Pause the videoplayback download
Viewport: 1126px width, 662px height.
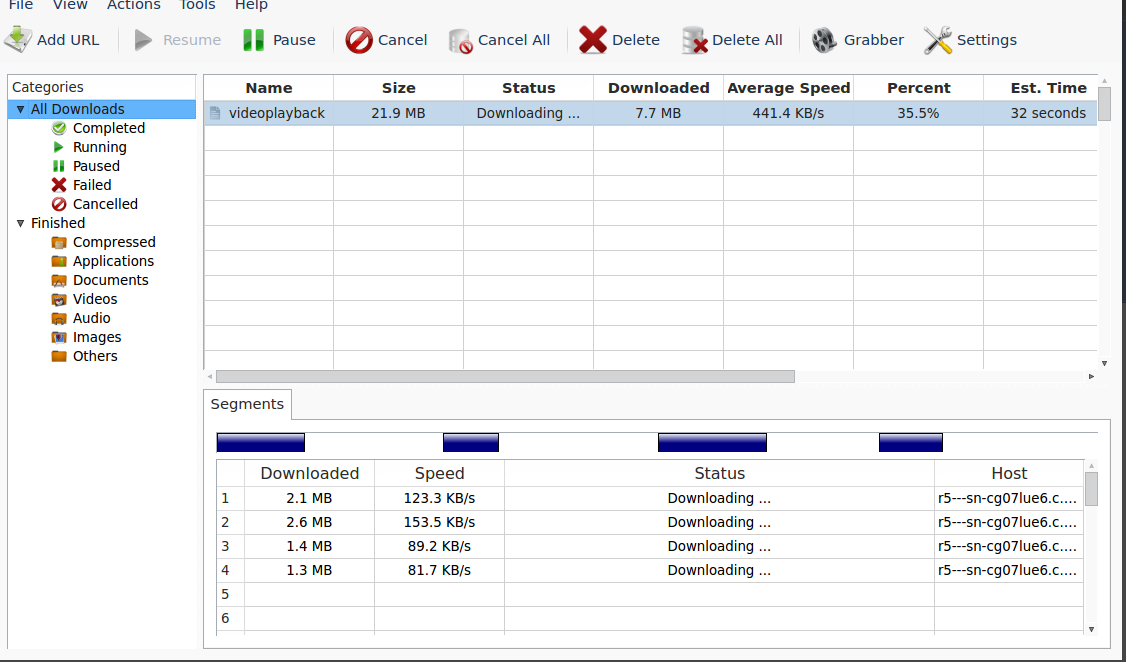pos(279,40)
